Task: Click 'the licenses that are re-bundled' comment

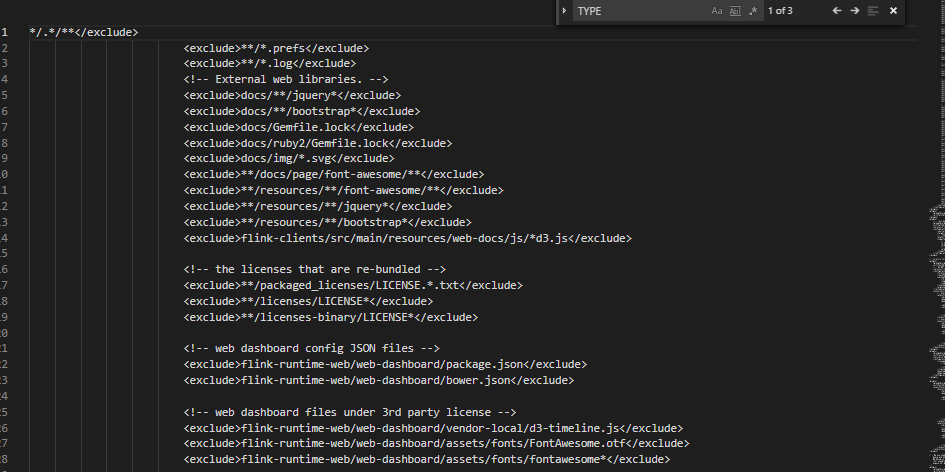Action: point(315,269)
